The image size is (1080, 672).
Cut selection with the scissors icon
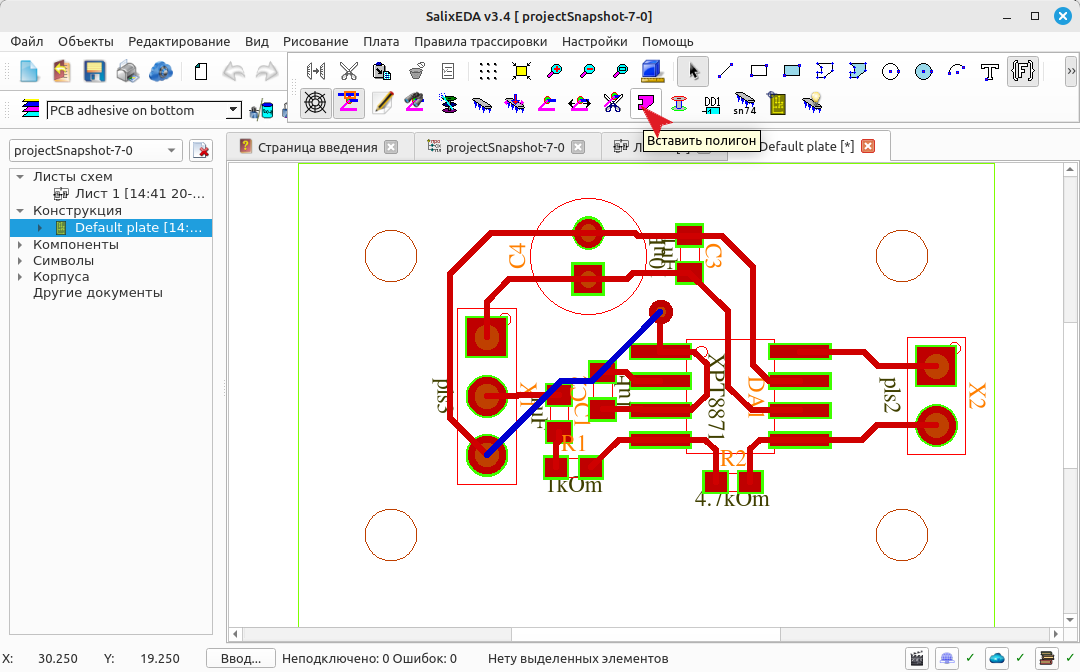click(x=349, y=71)
